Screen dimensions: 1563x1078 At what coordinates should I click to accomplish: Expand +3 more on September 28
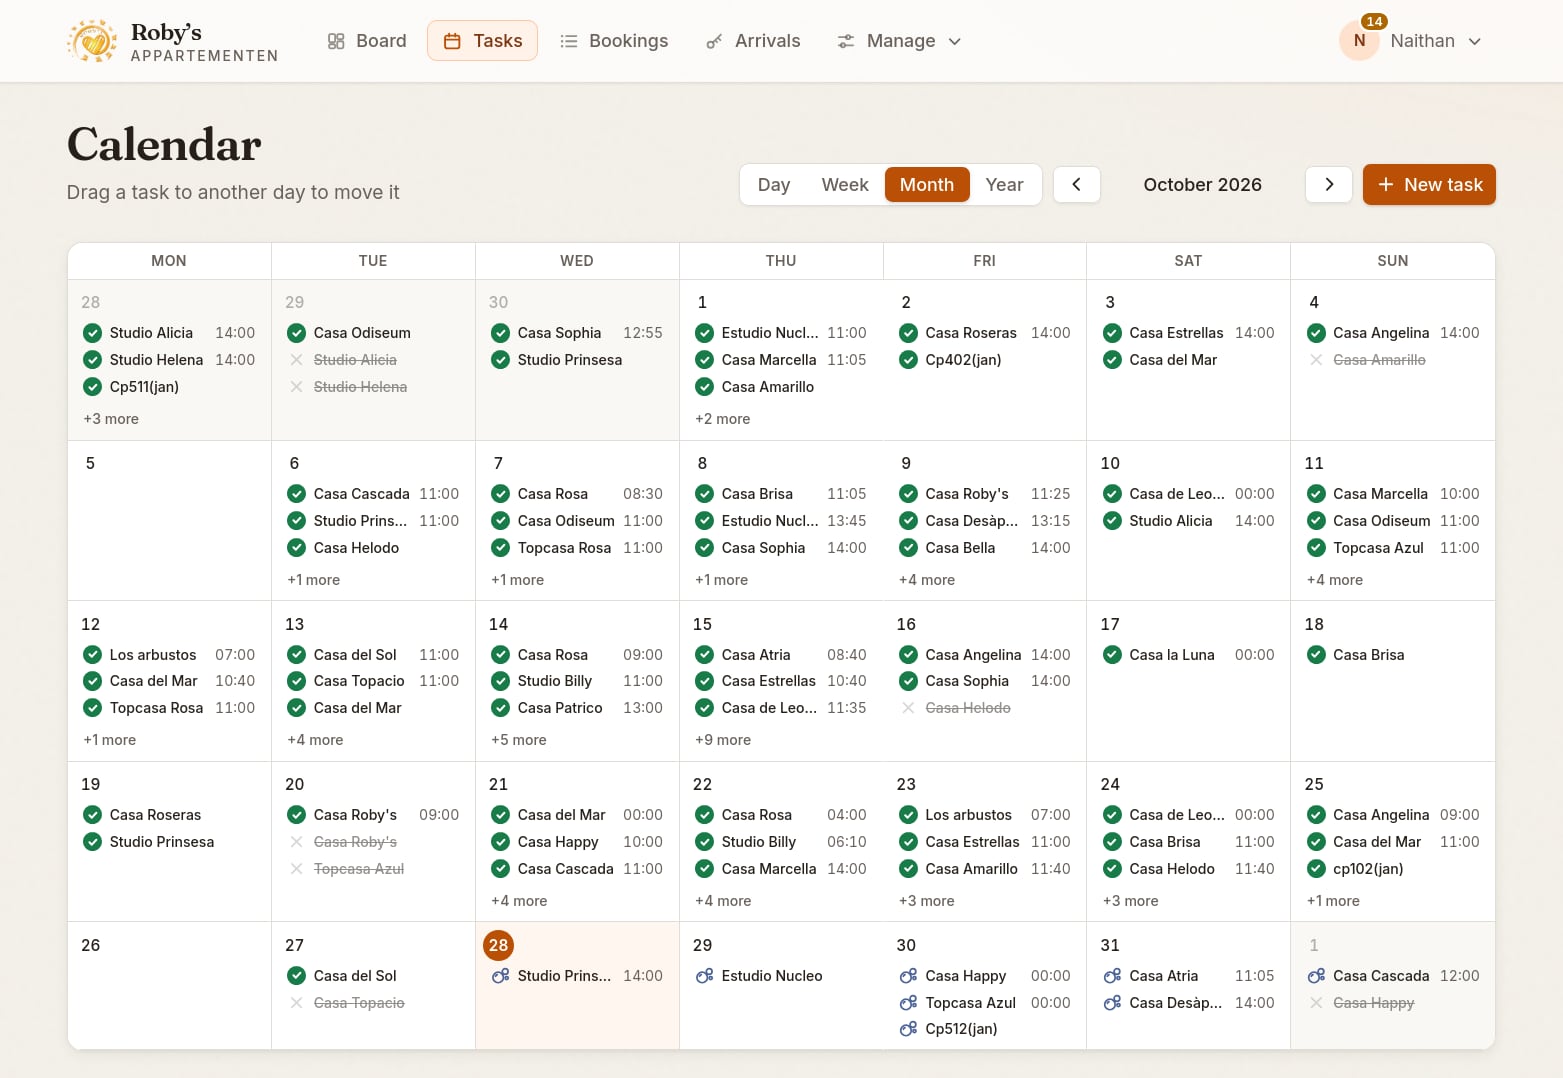111,419
